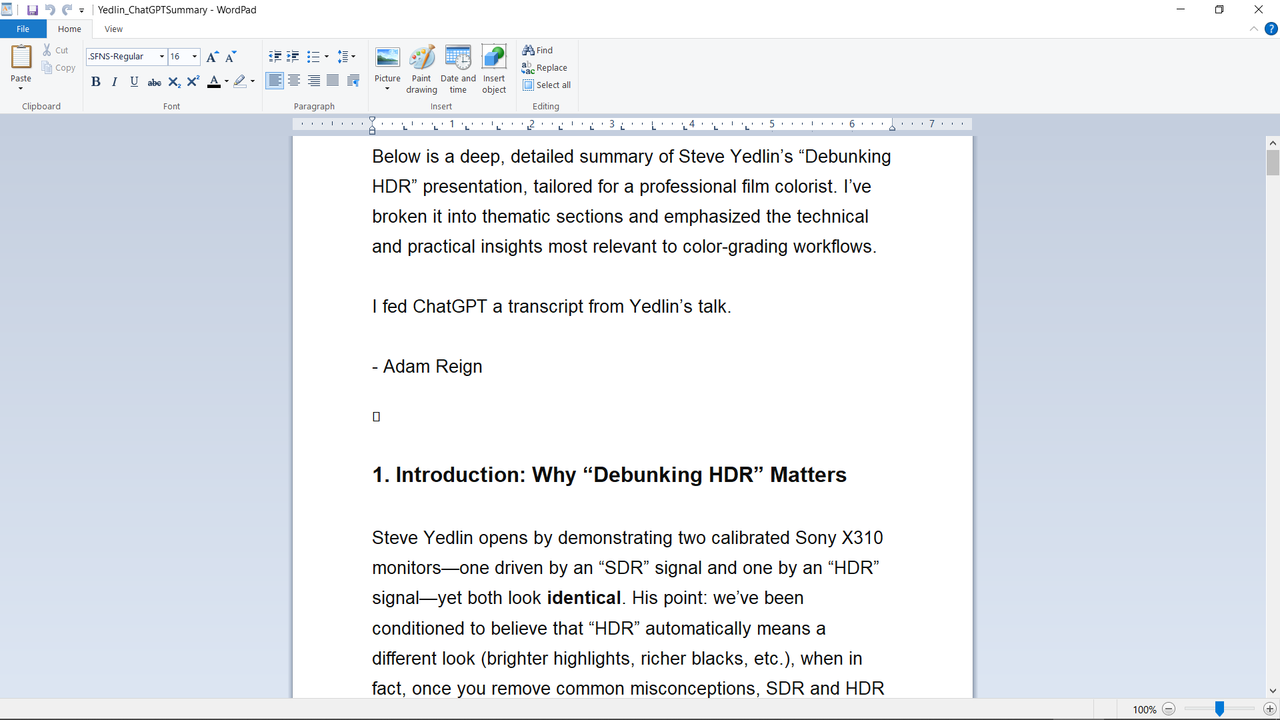The width and height of the screenshot is (1280, 720).
Task: Shrink the font size
Action: [x=231, y=57]
